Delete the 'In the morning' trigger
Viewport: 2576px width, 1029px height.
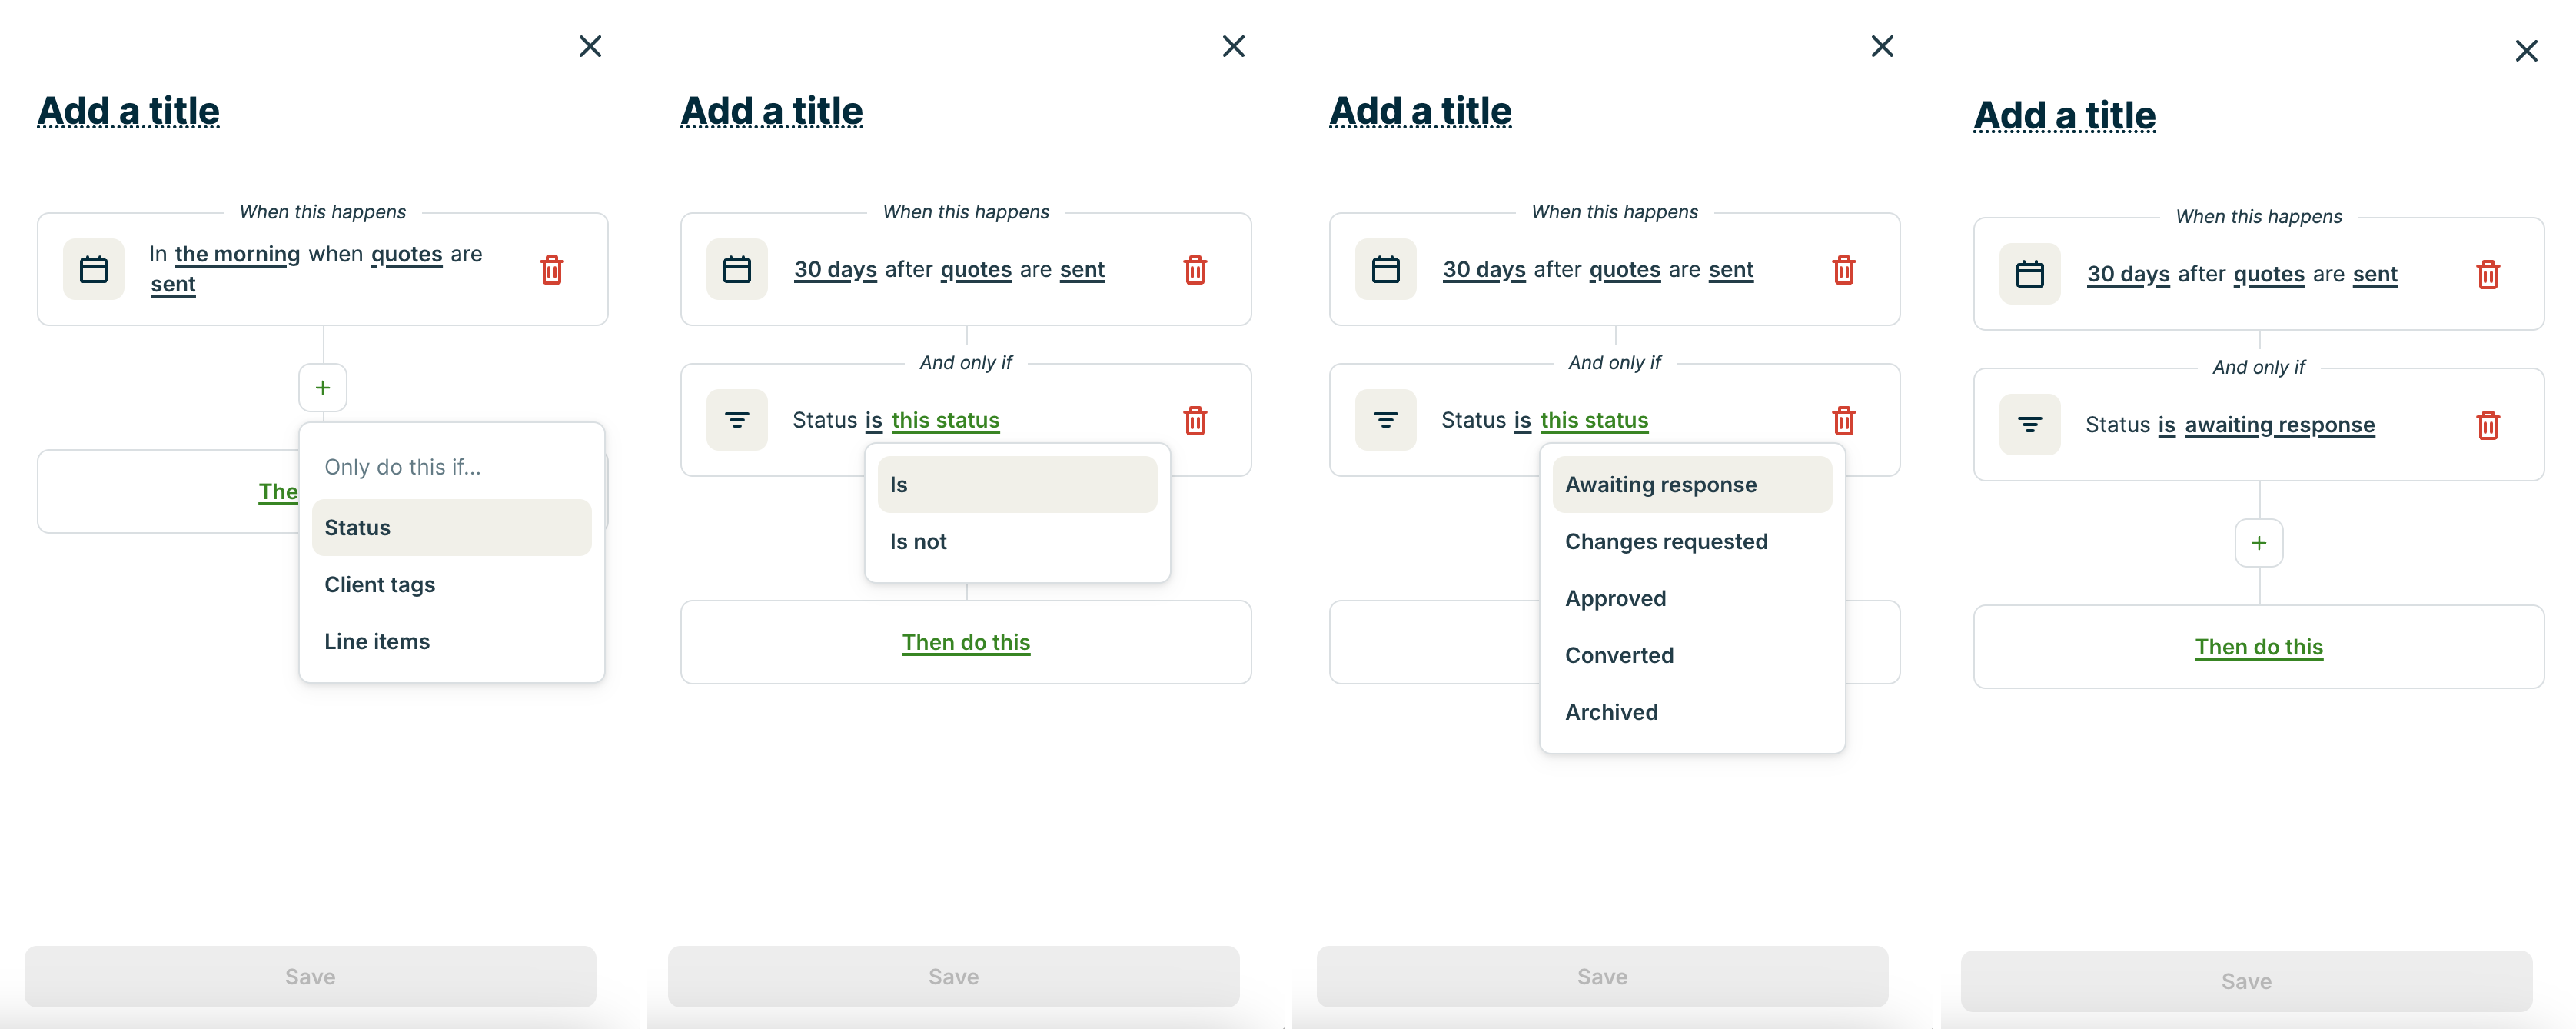(551, 270)
